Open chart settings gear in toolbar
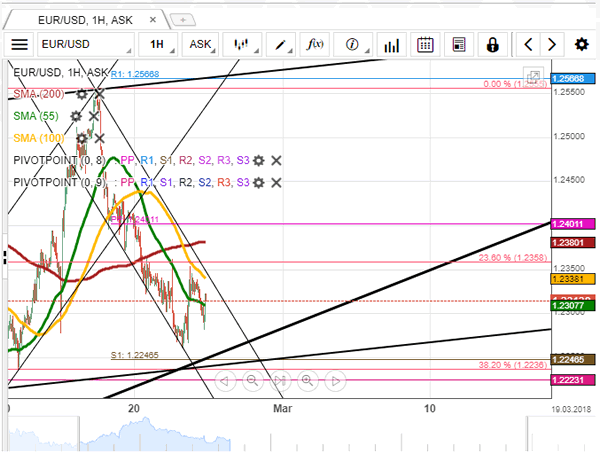 click(581, 44)
